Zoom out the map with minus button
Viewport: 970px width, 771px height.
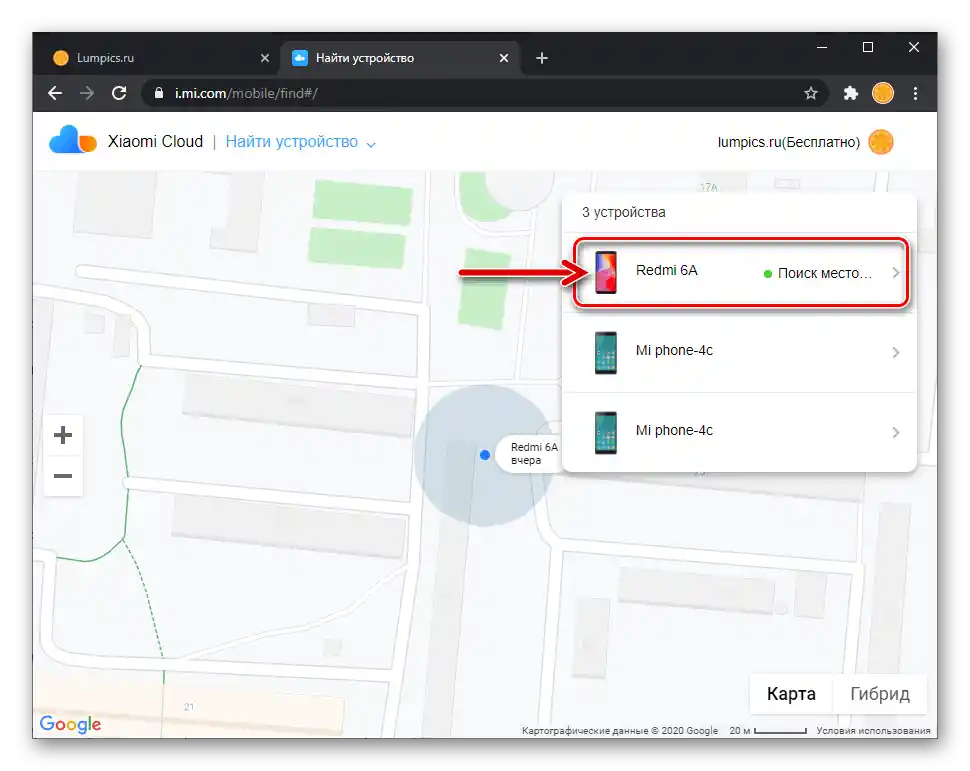tap(63, 476)
